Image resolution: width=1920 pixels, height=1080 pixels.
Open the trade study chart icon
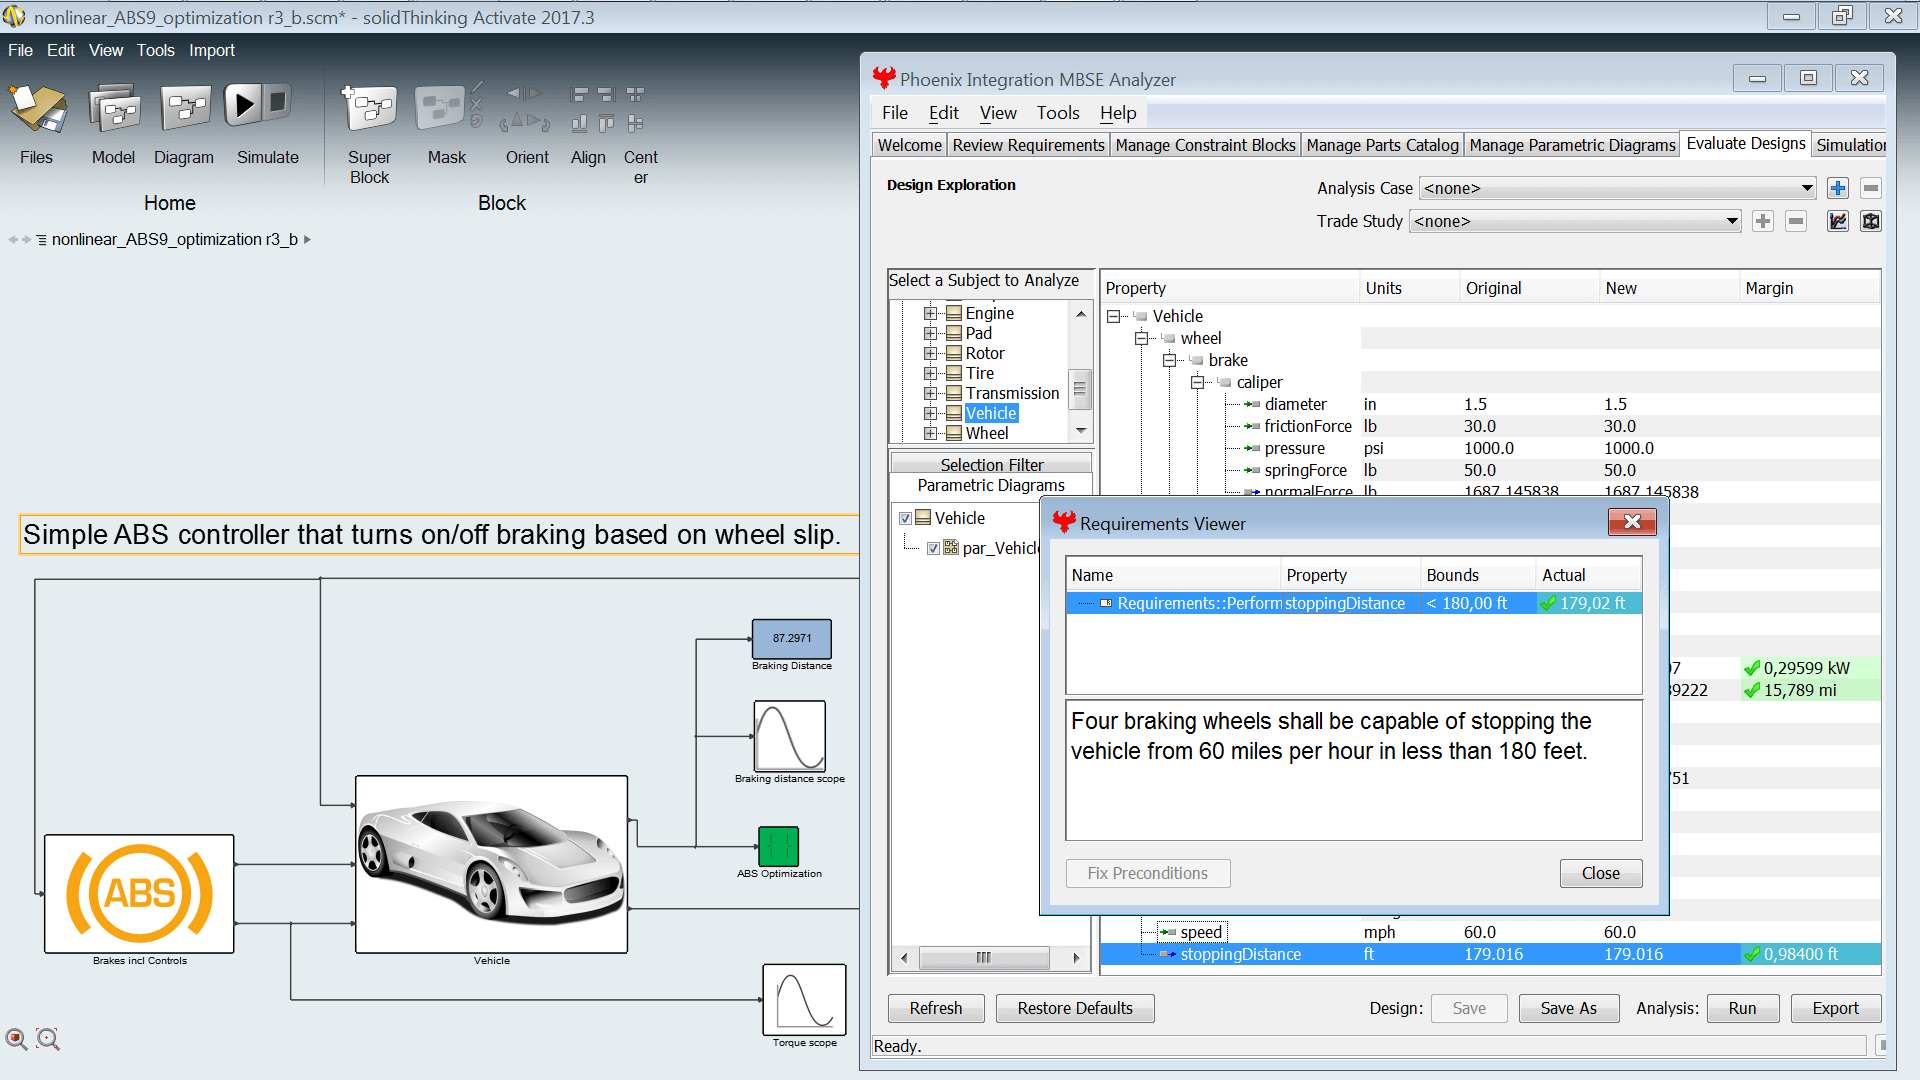point(1838,221)
